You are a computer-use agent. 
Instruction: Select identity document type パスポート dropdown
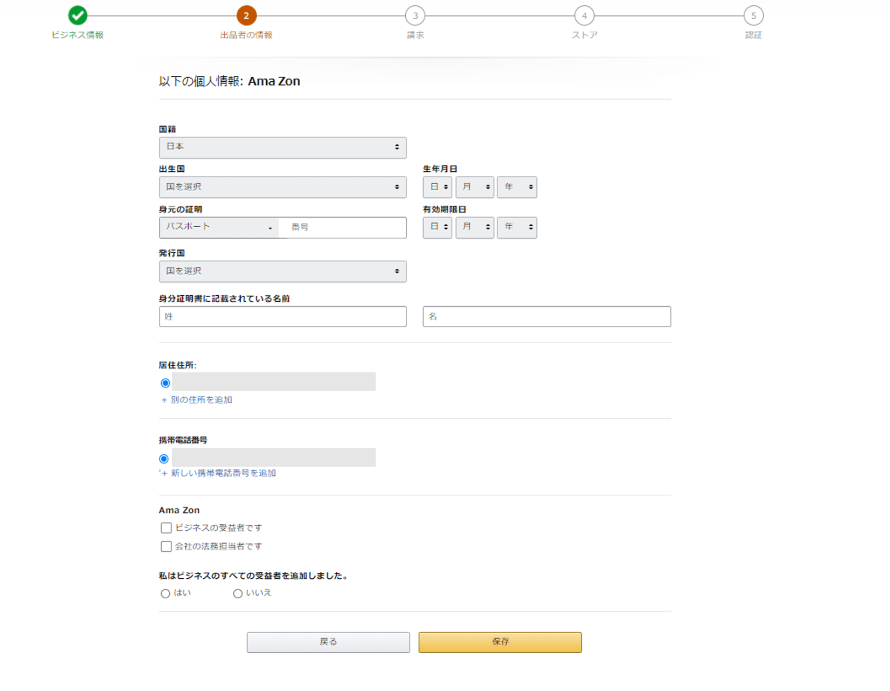coord(219,228)
